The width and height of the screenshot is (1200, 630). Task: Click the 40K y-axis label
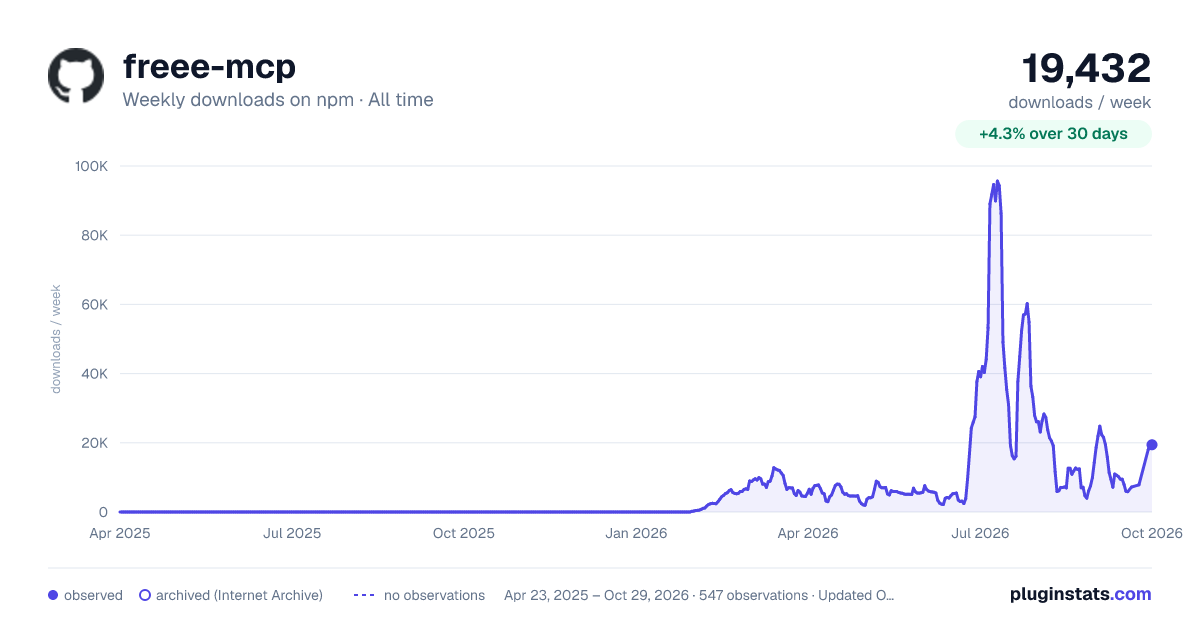pos(95,374)
